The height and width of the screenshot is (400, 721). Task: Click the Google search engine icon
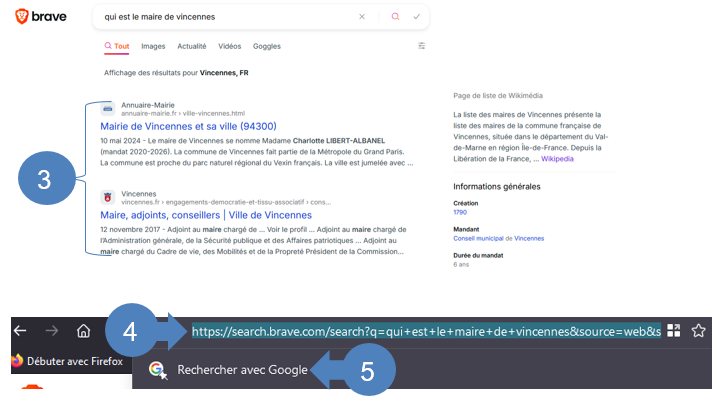click(x=157, y=369)
